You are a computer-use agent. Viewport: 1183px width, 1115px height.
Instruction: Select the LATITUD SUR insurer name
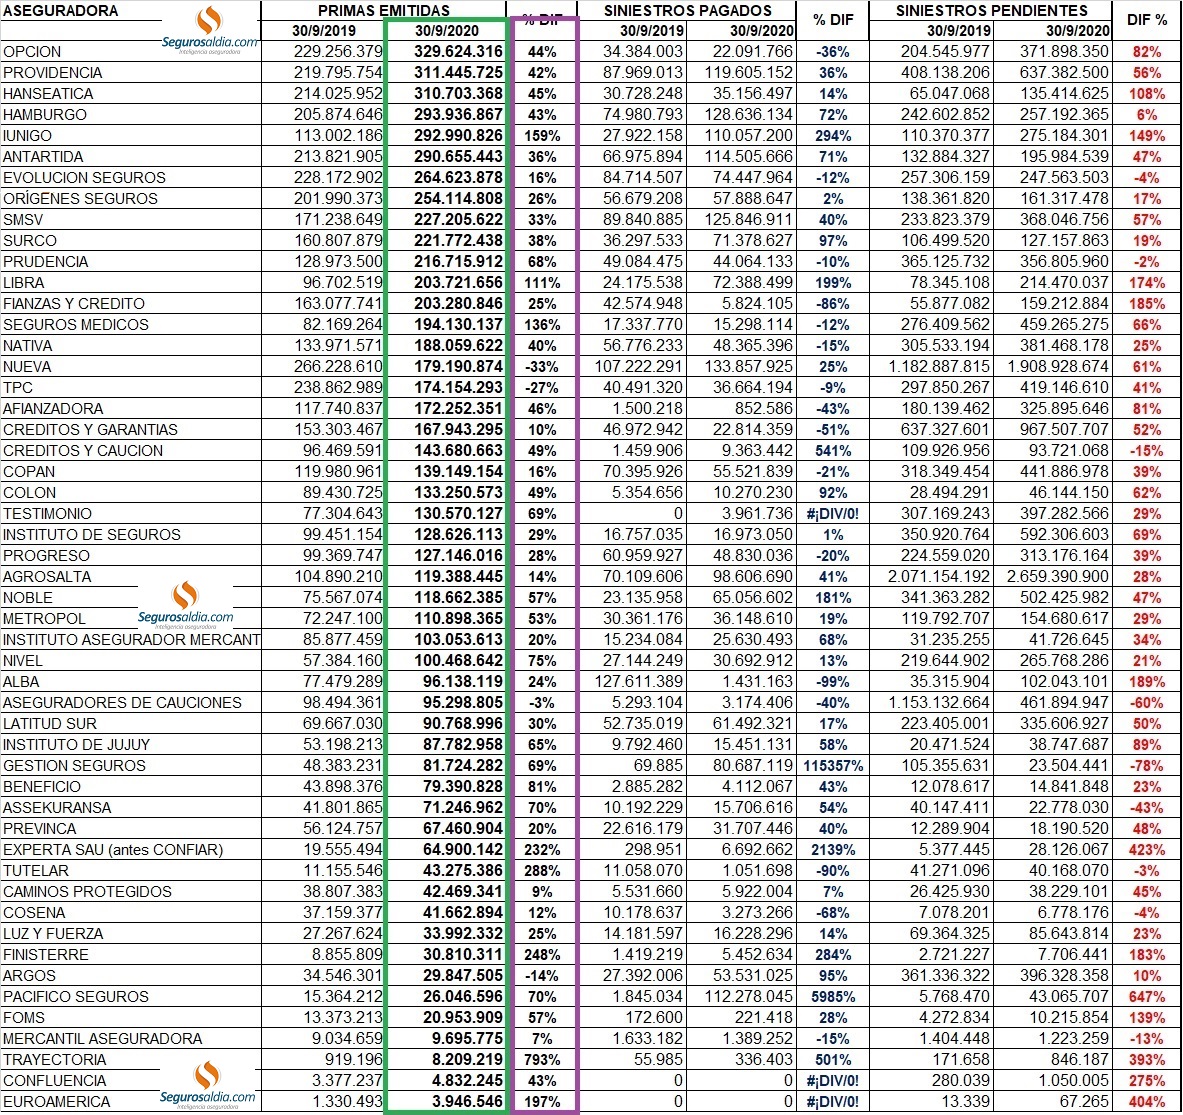tap(50, 724)
